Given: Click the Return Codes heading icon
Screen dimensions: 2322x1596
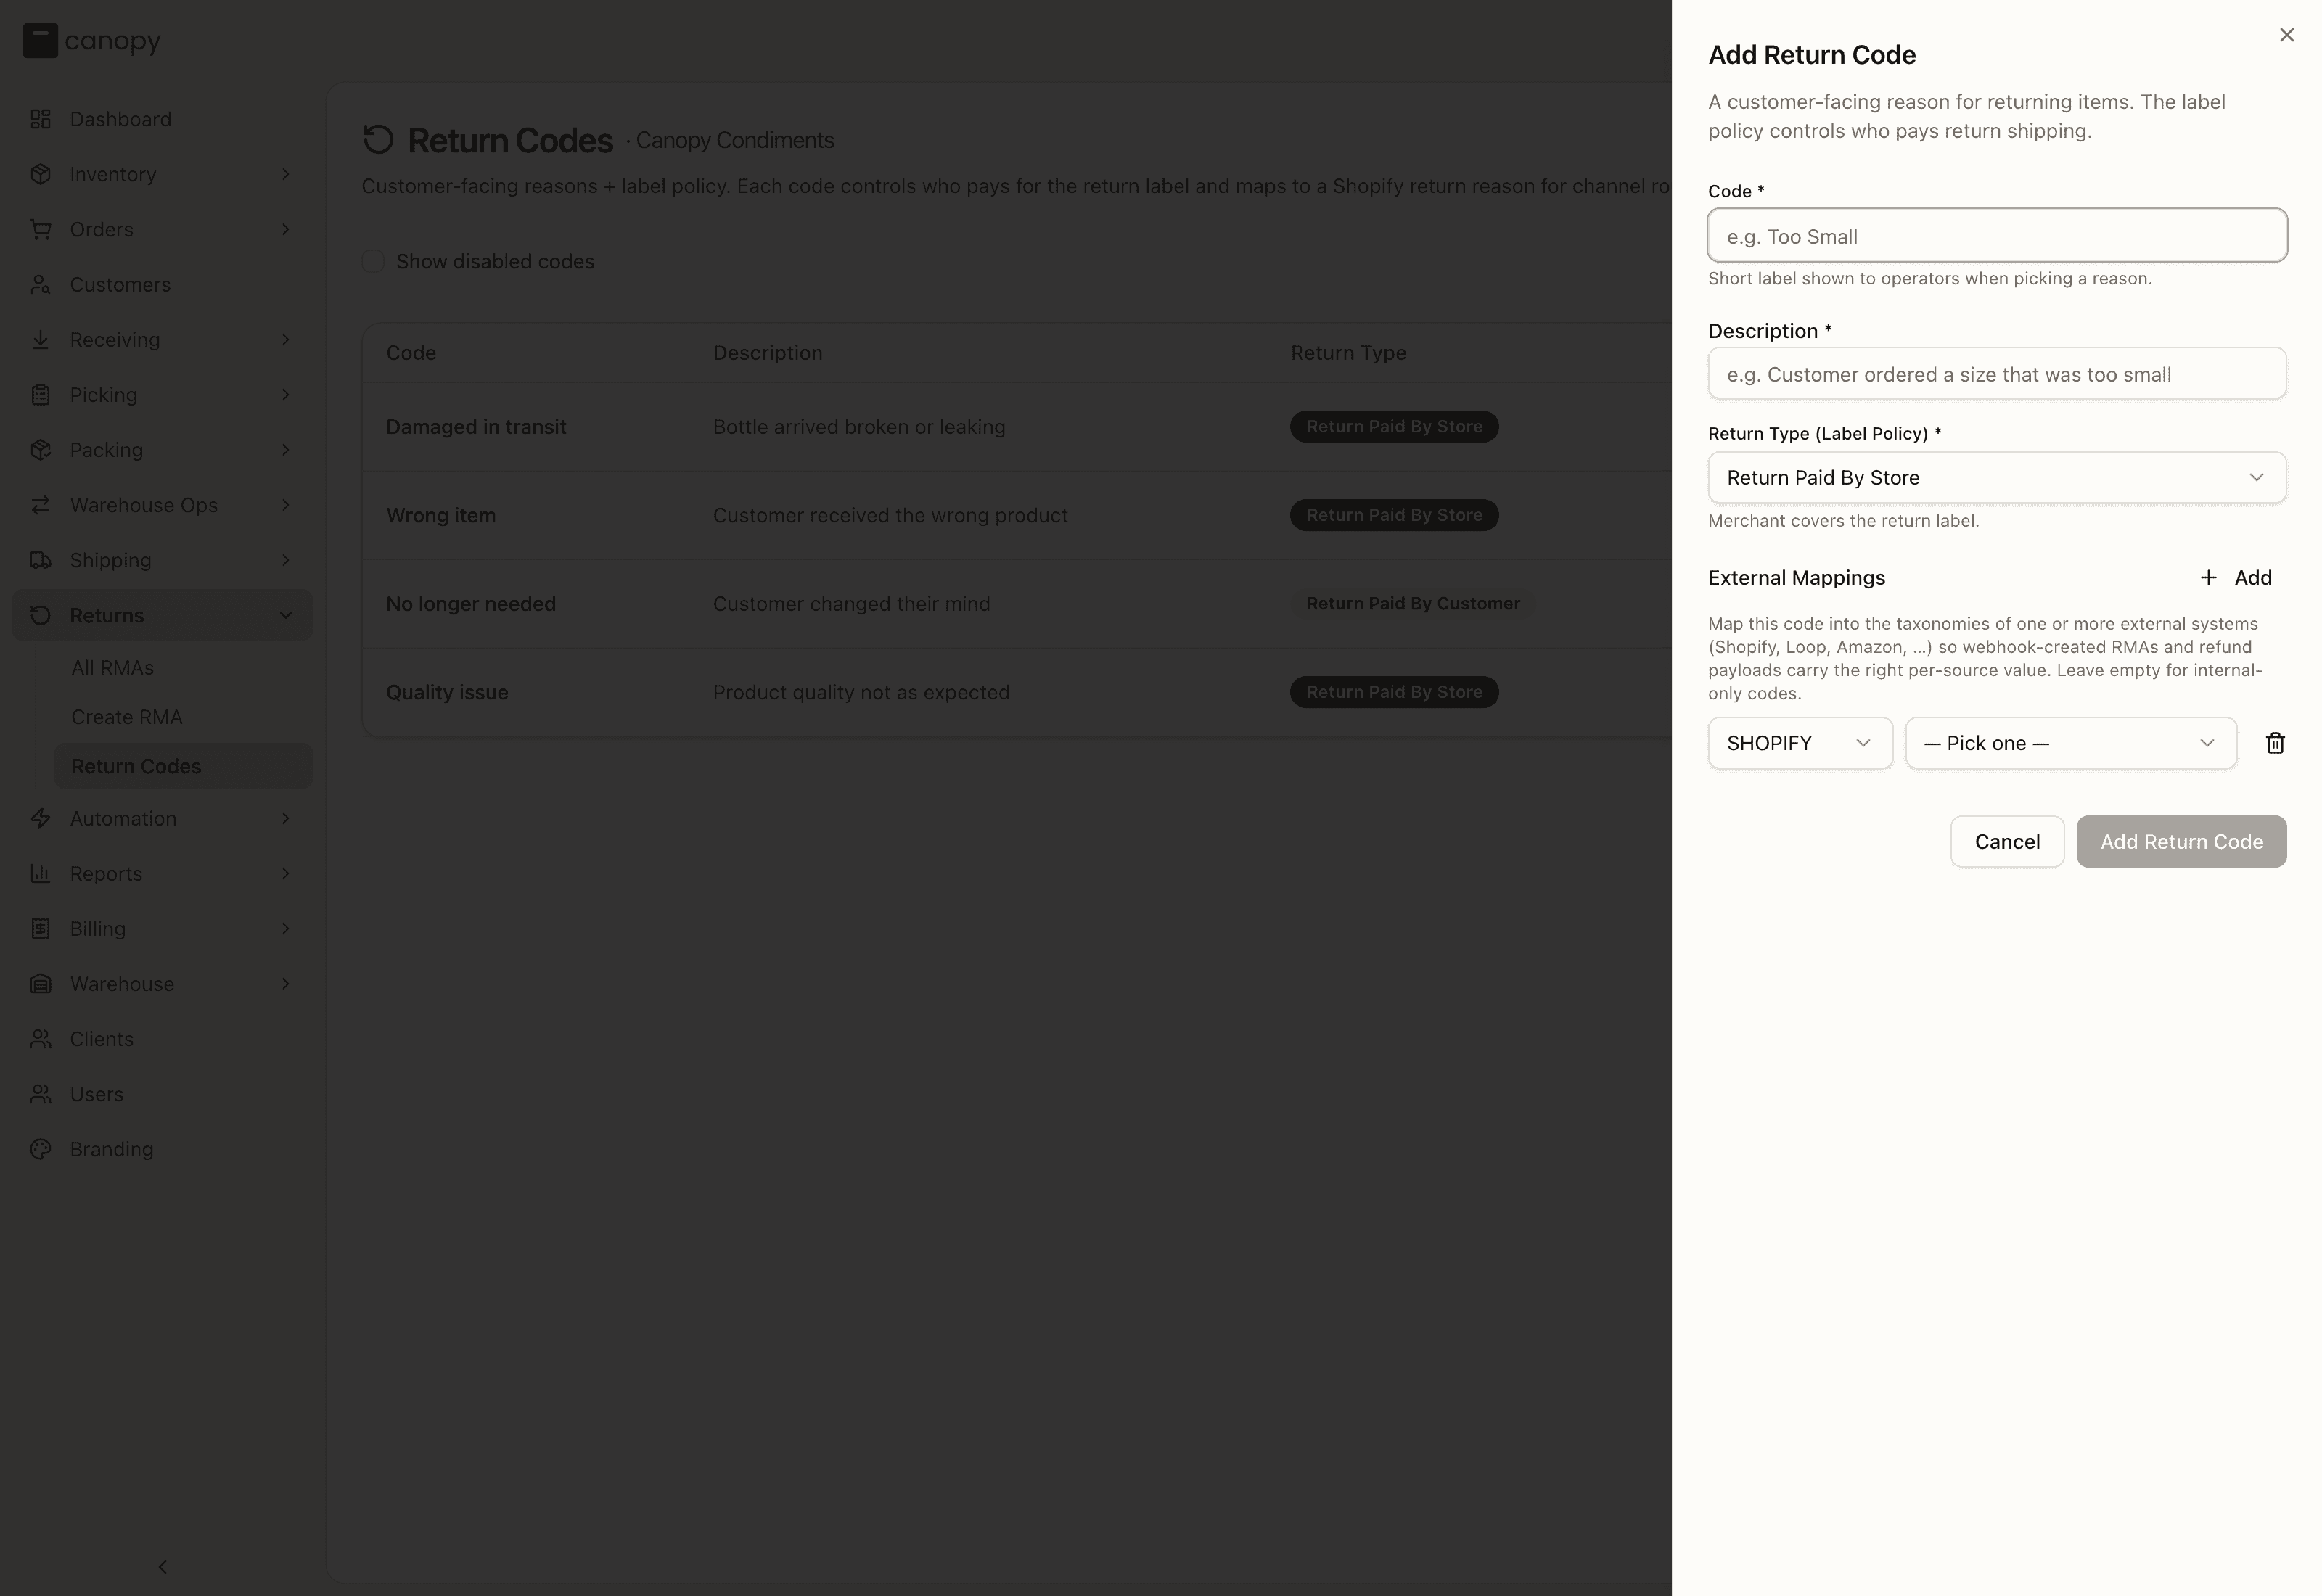Looking at the screenshot, I should (378, 140).
